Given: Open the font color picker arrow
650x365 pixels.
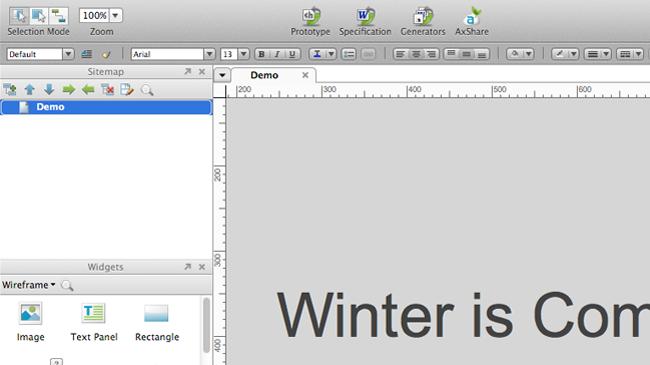Looking at the screenshot, I should 331,54.
